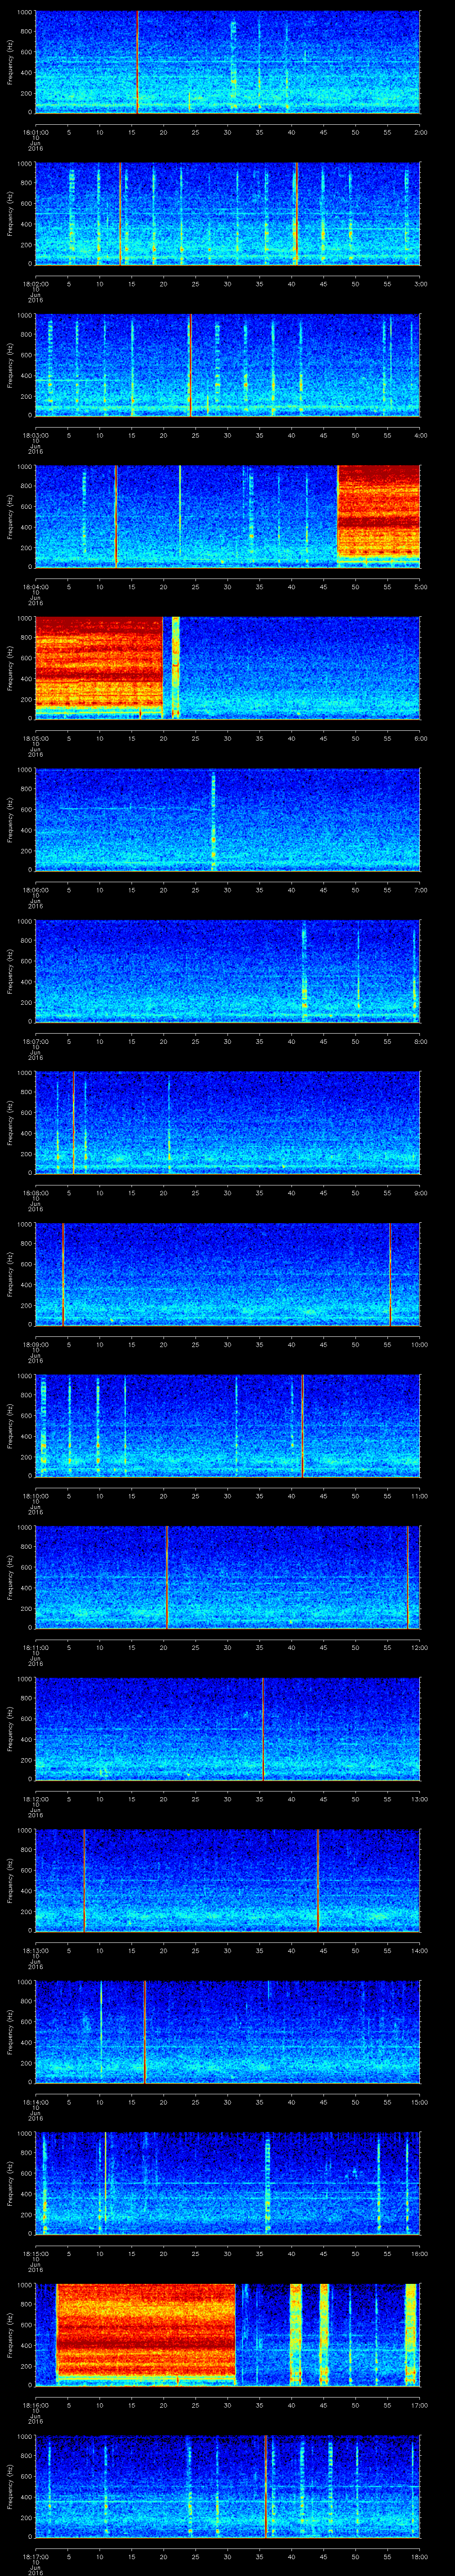Open the spectrogram panel starting at 18:06:00
455x2576 pixels.
click(x=227, y=820)
